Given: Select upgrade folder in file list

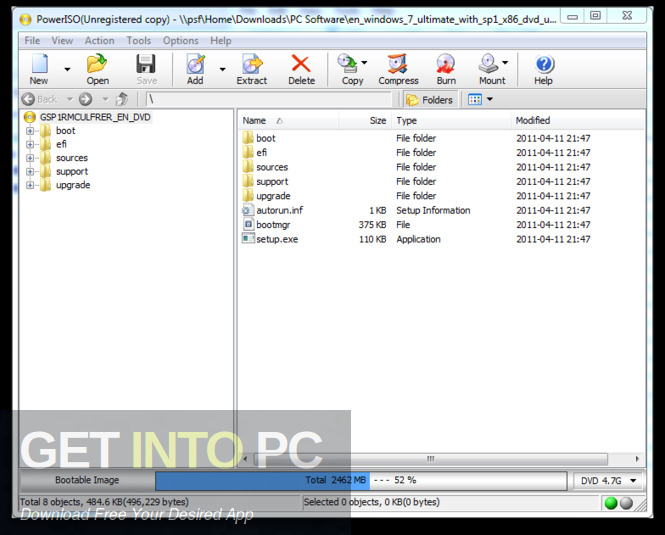Looking at the screenshot, I should tap(273, 196).
